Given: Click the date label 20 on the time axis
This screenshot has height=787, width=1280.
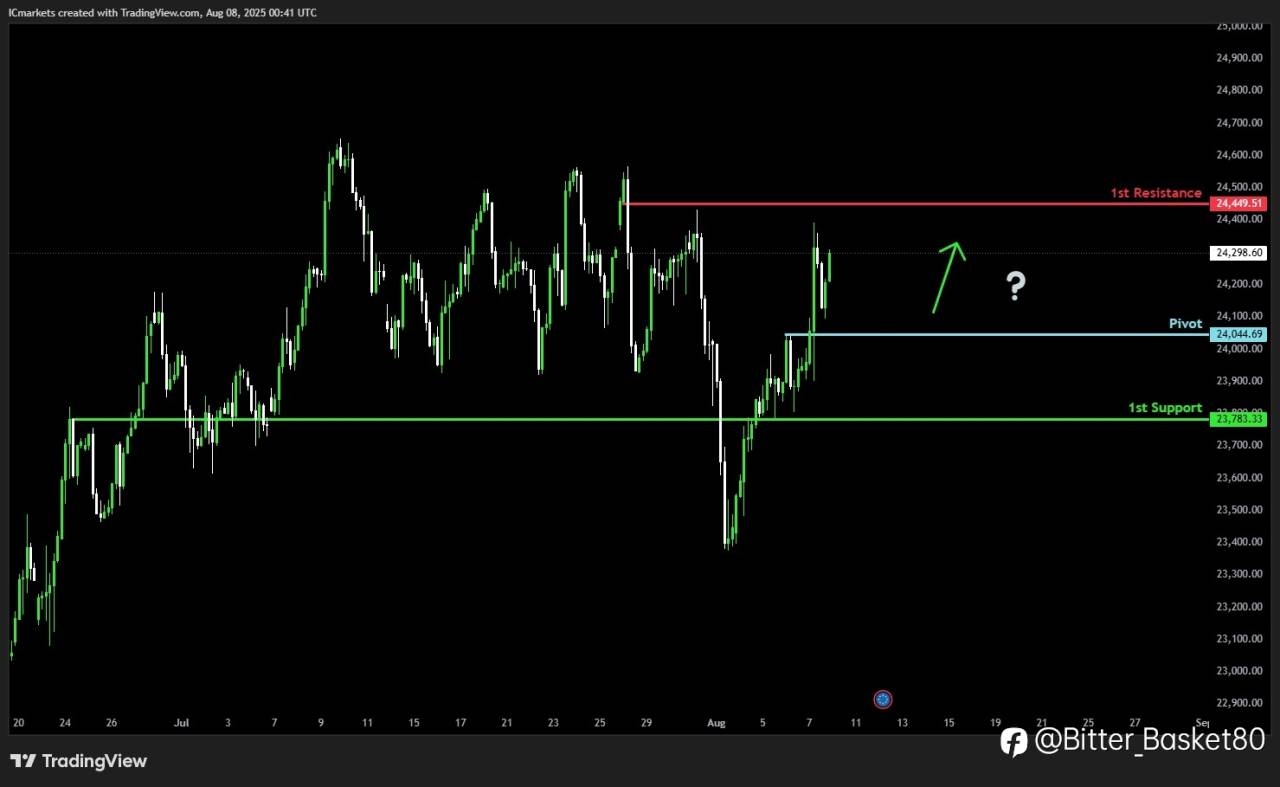Looking at the screenshot, I should 19,722.
